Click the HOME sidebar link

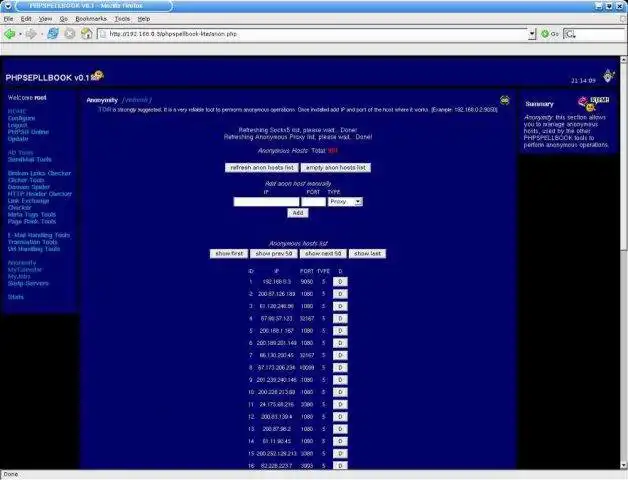click(x=17, y=111)
